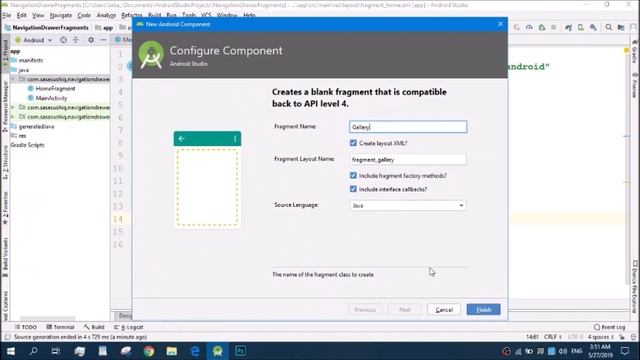Click Android Studio taskbar icon
Screen dimensions: 640x360
click(x=218, y=351)
